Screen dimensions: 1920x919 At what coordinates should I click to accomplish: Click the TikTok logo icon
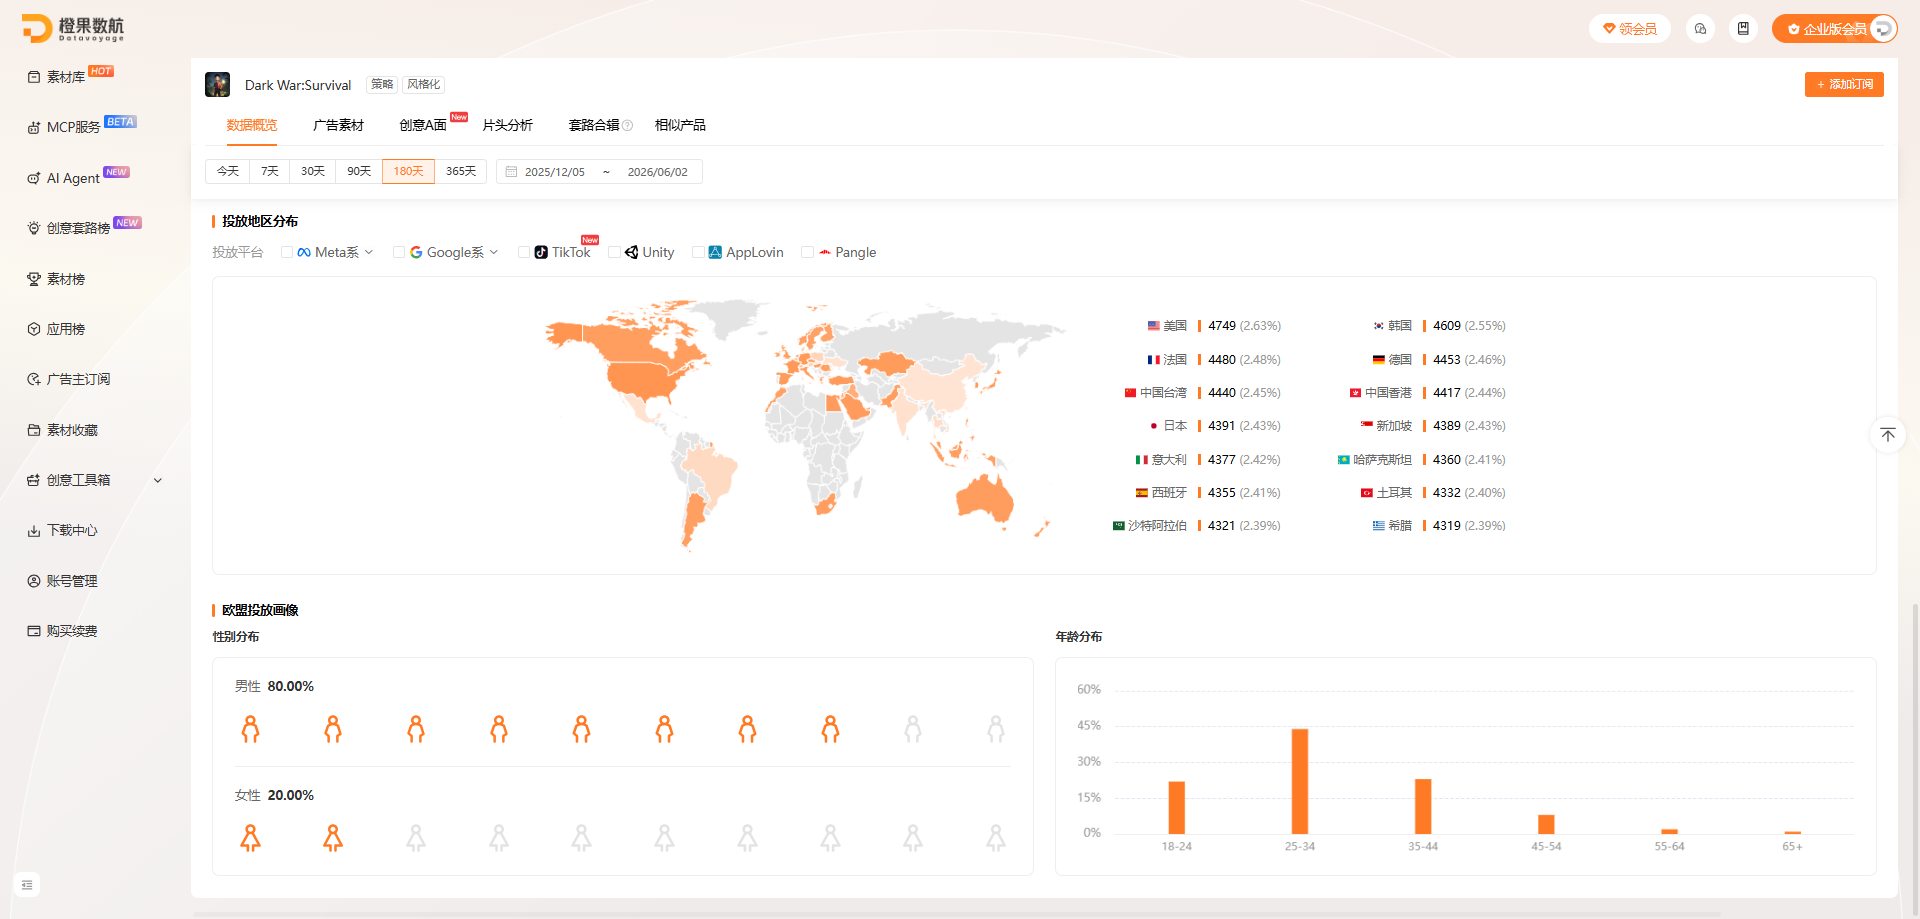(541, 253)
